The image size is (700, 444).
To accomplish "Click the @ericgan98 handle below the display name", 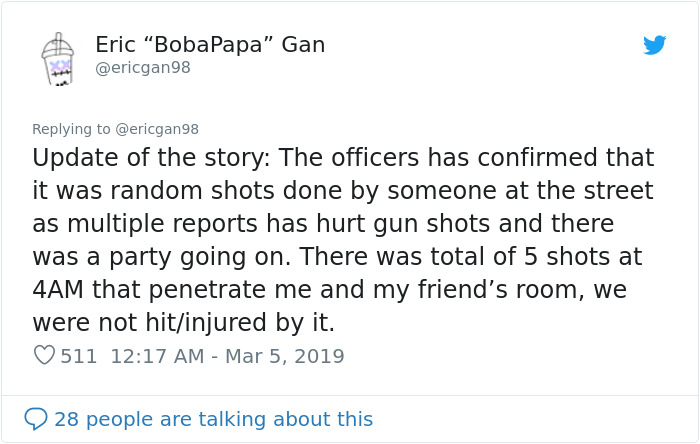I will click(142, 68).
